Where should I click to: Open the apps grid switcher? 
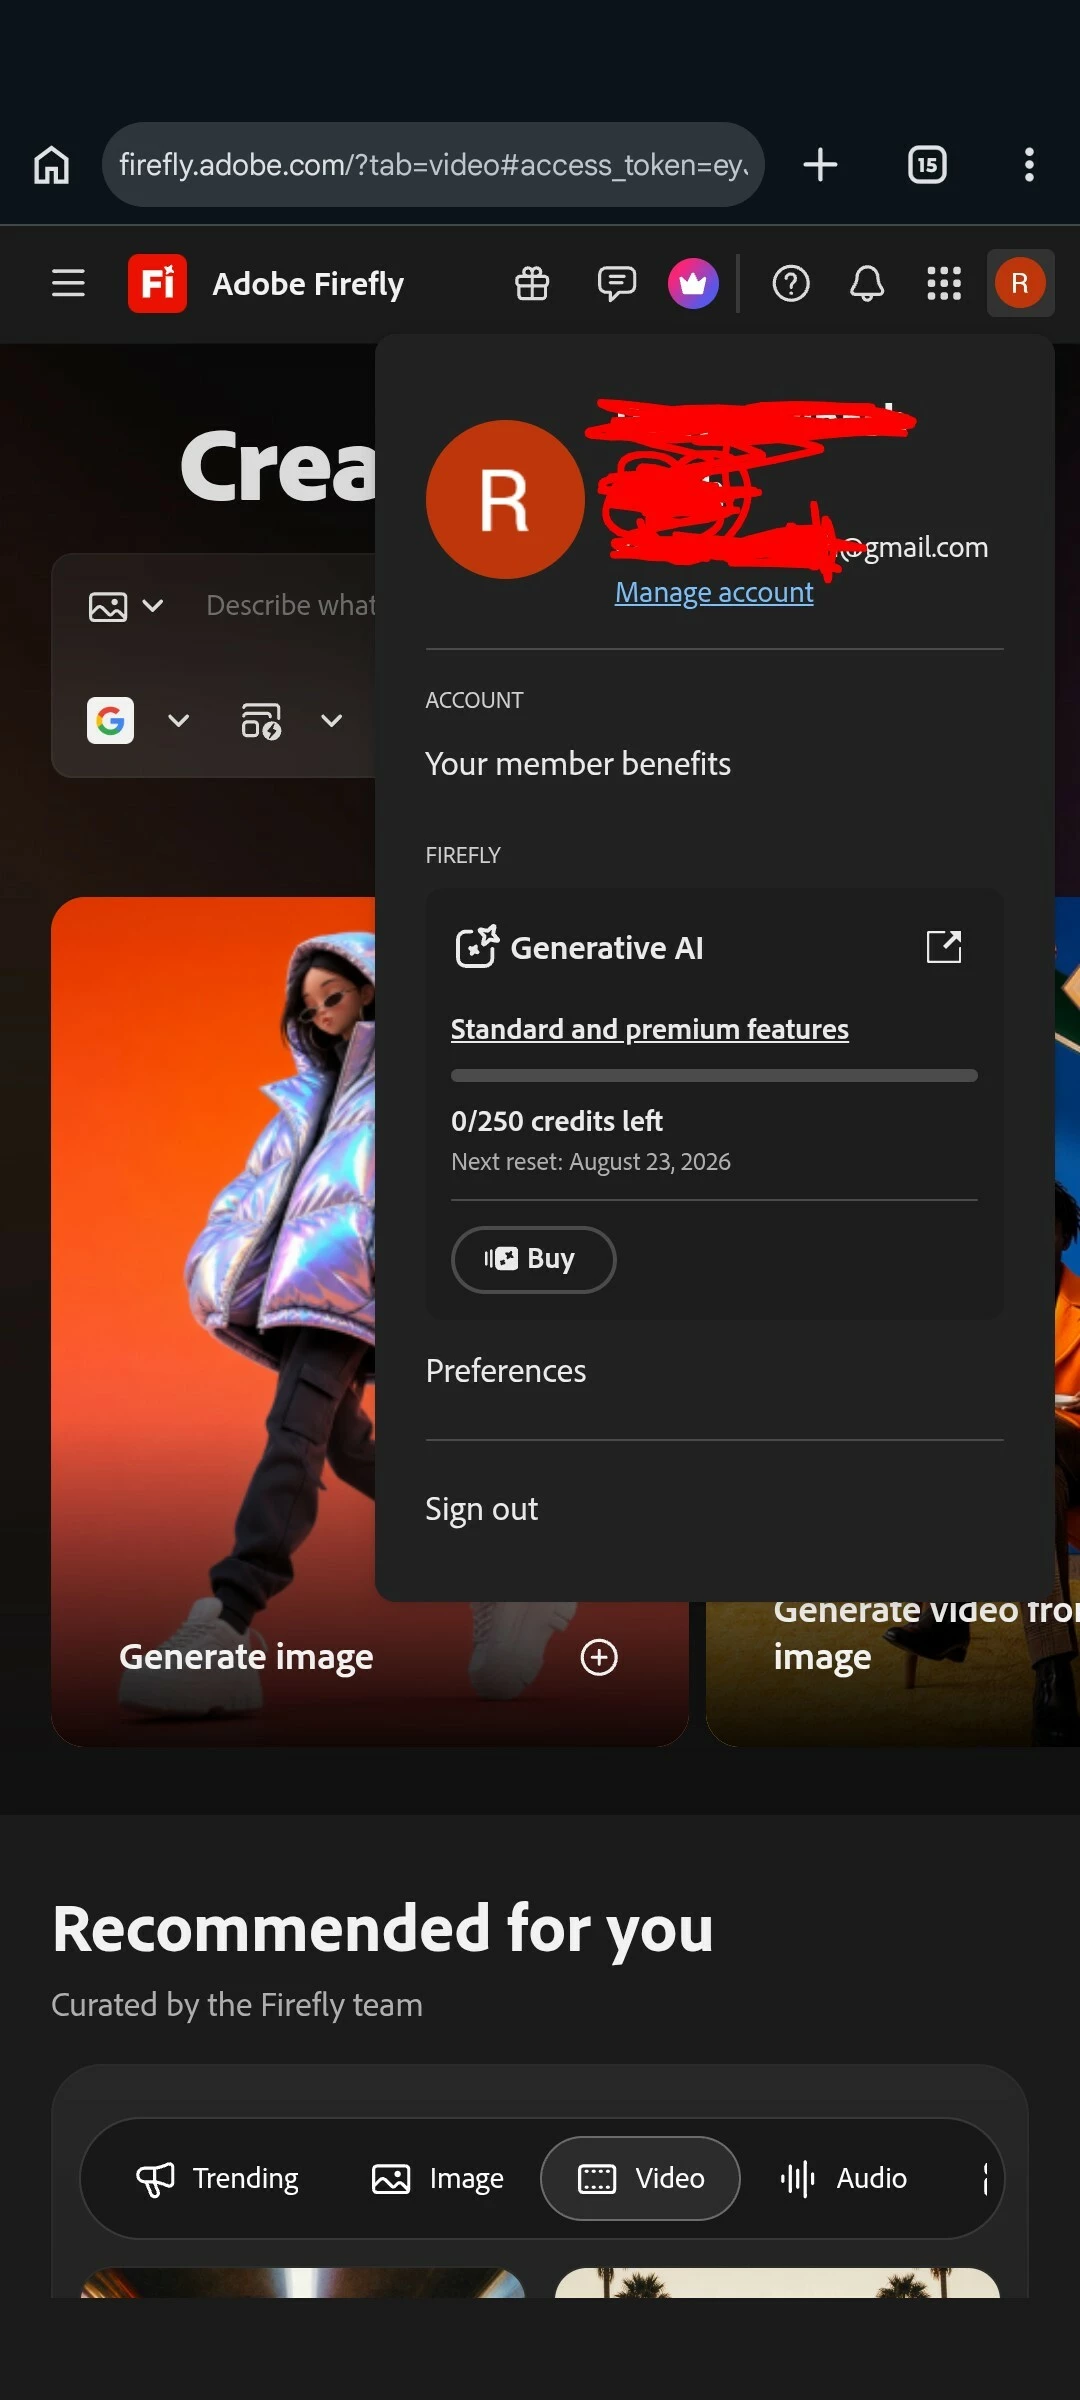[944, 283]
